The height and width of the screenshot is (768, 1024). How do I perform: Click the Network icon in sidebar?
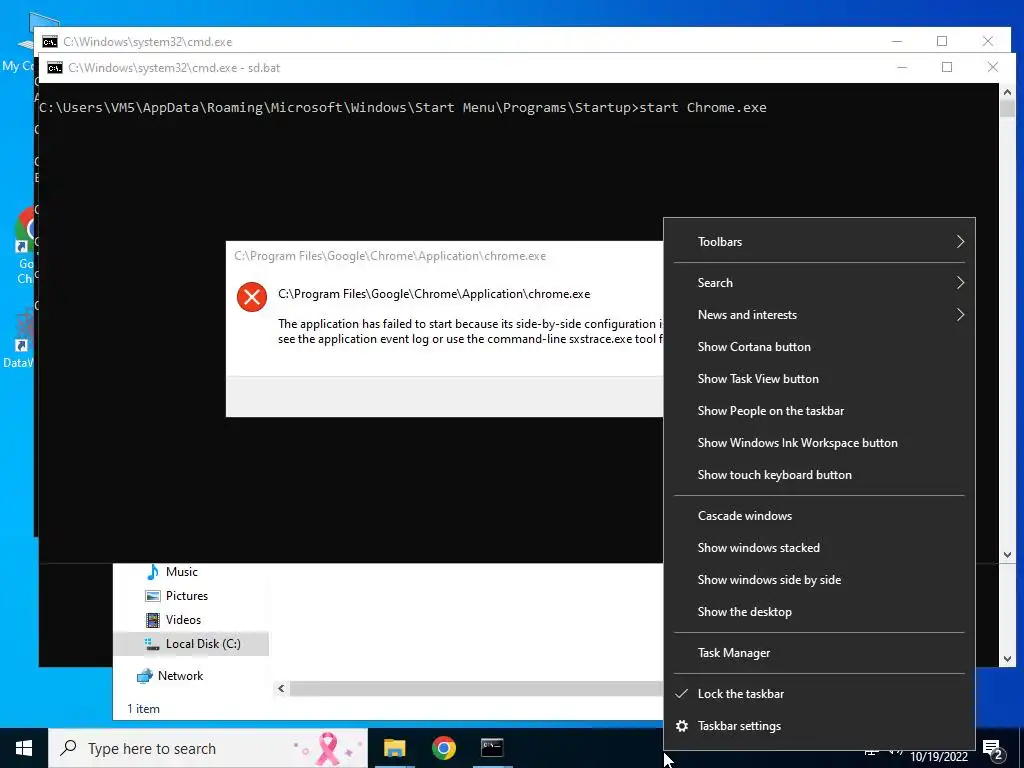145,676
